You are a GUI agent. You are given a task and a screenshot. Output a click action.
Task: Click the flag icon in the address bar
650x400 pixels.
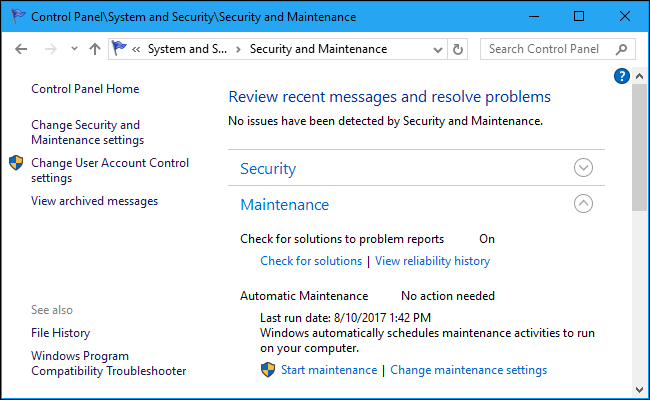coord(120,49)
